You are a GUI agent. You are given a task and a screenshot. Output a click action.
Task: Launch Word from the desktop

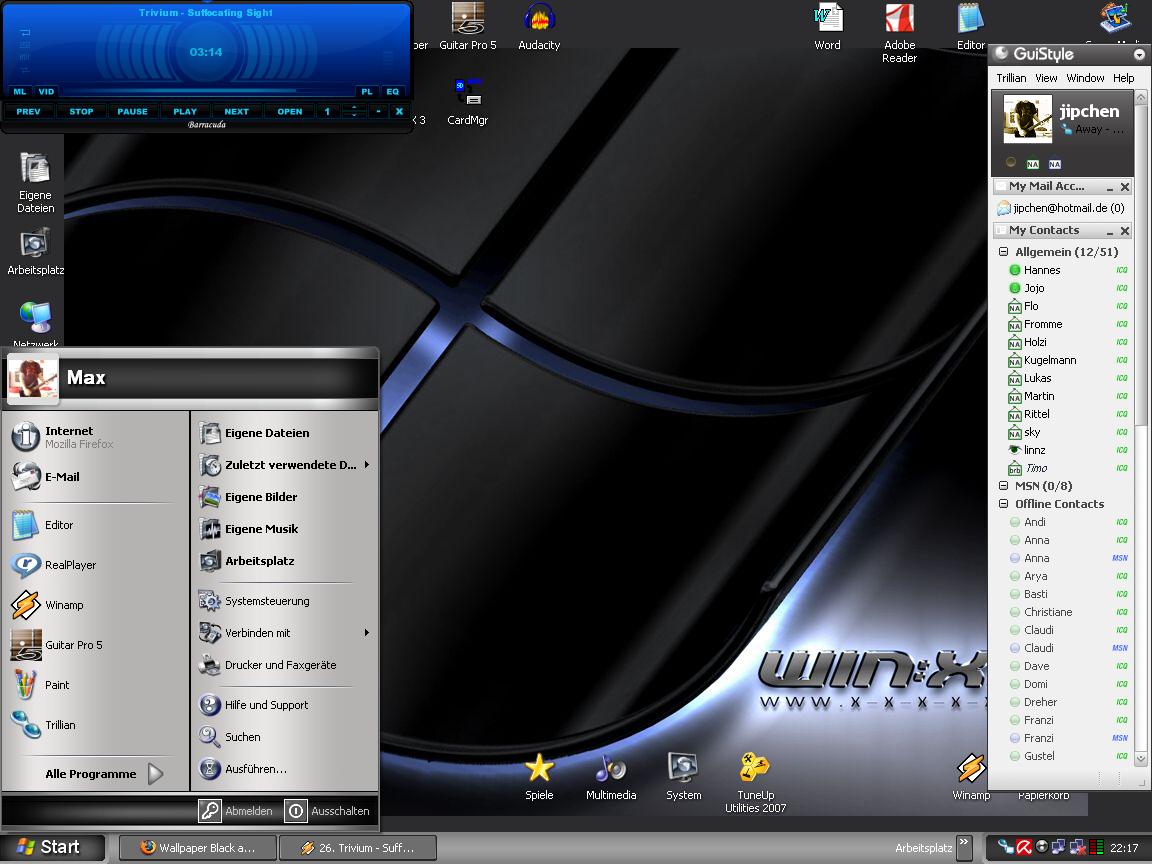(x=827, y=26)
